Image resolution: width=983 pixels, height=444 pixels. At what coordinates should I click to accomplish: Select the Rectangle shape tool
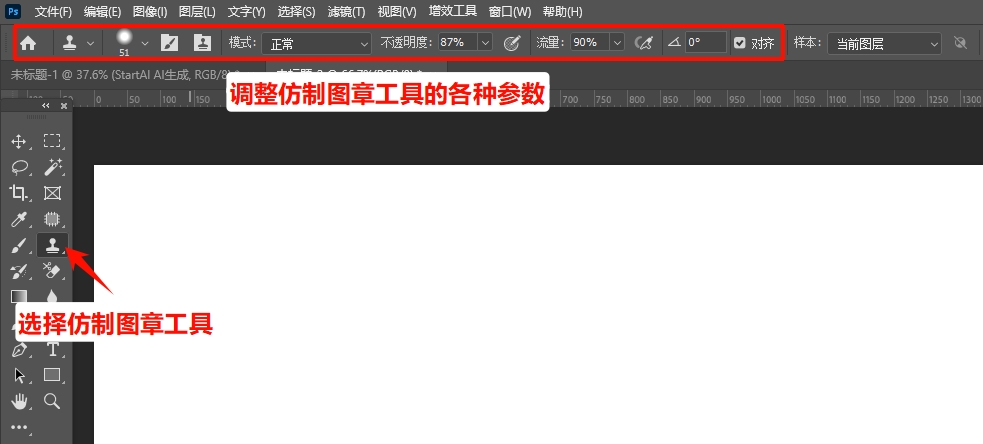pyautogui.click(x=52, y=375)
